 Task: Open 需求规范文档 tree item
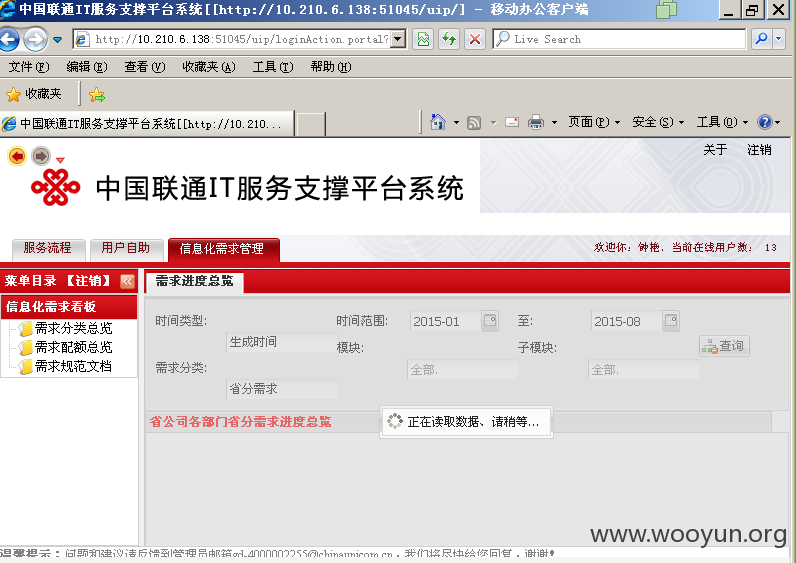(73, 367)
